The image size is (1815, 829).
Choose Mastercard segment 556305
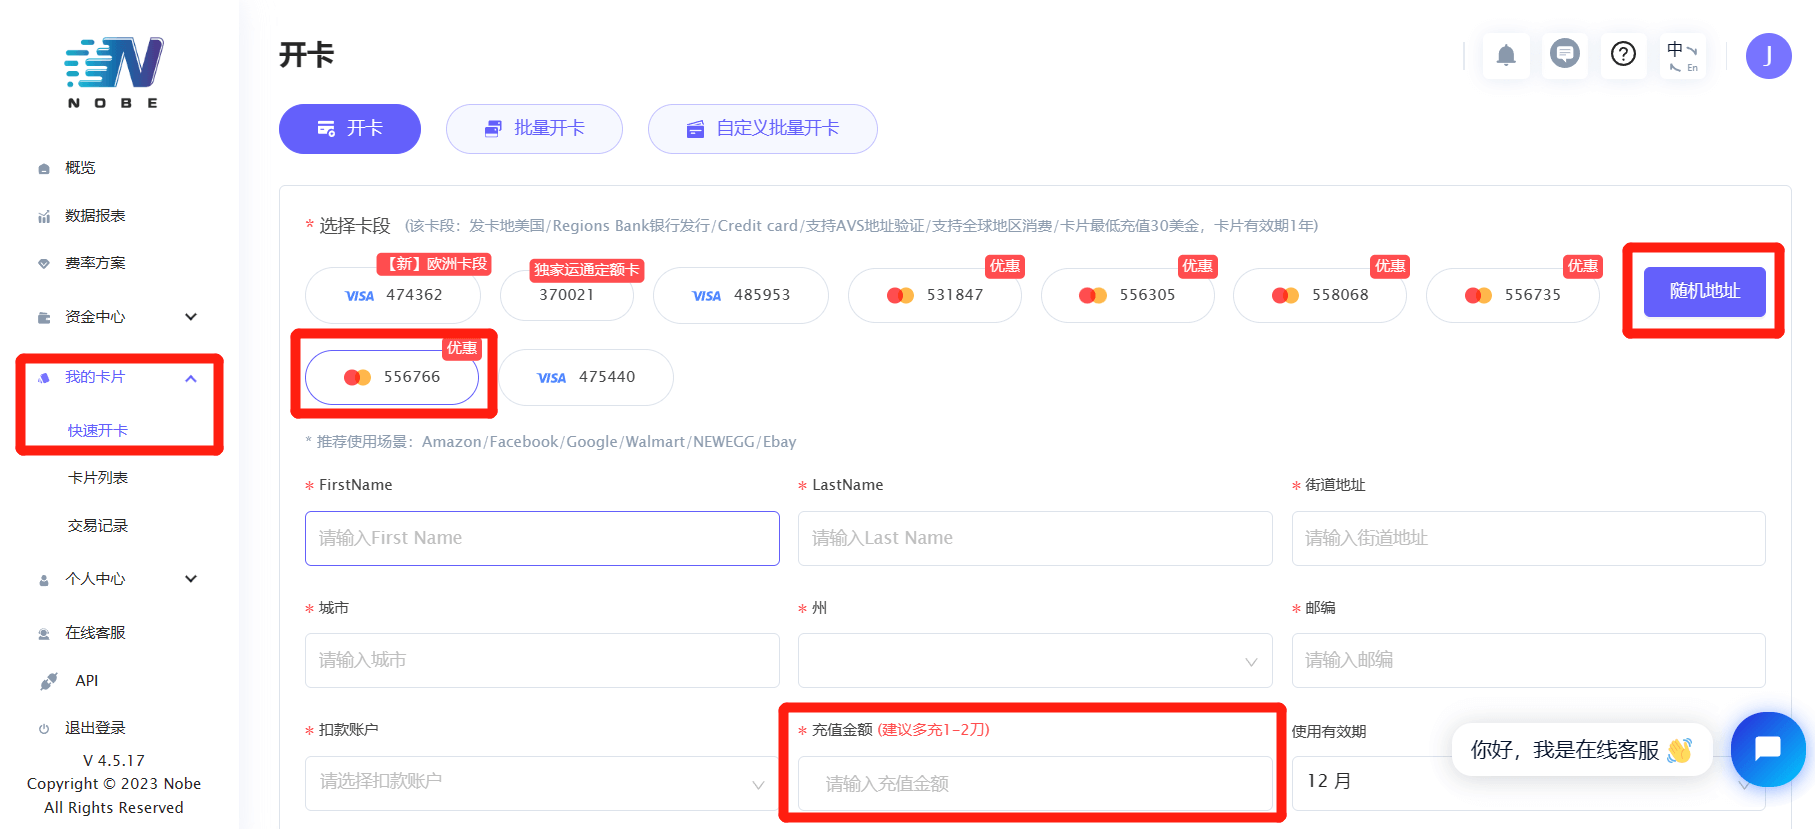click(1128, 295)
